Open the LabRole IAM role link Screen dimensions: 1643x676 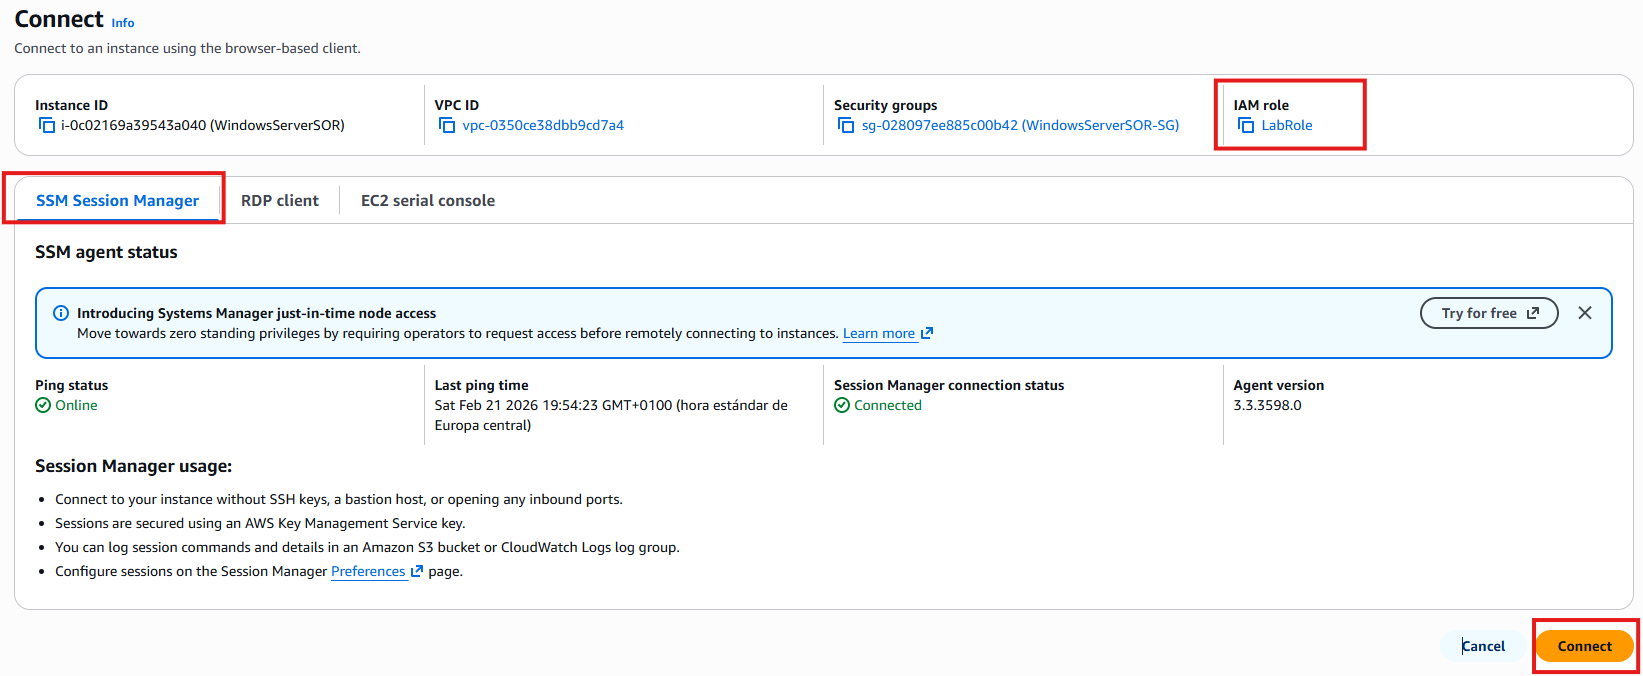point(1287,125)
